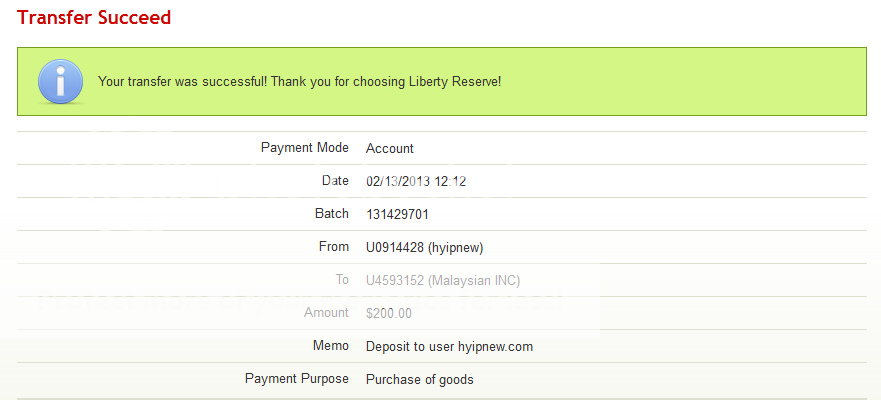Click the To label
This screenshot has height=400, width=881.
click(342, 280)
